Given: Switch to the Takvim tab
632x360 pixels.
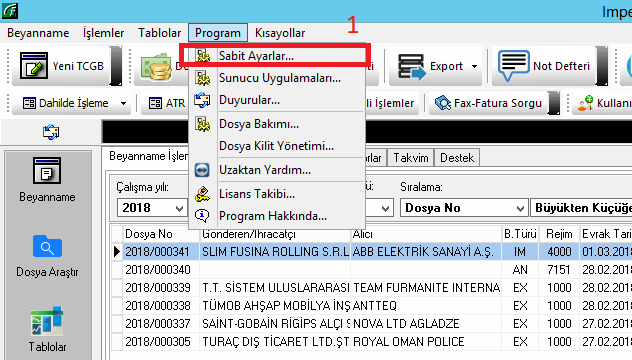Looking at the screenshot, I should (410, 158).
